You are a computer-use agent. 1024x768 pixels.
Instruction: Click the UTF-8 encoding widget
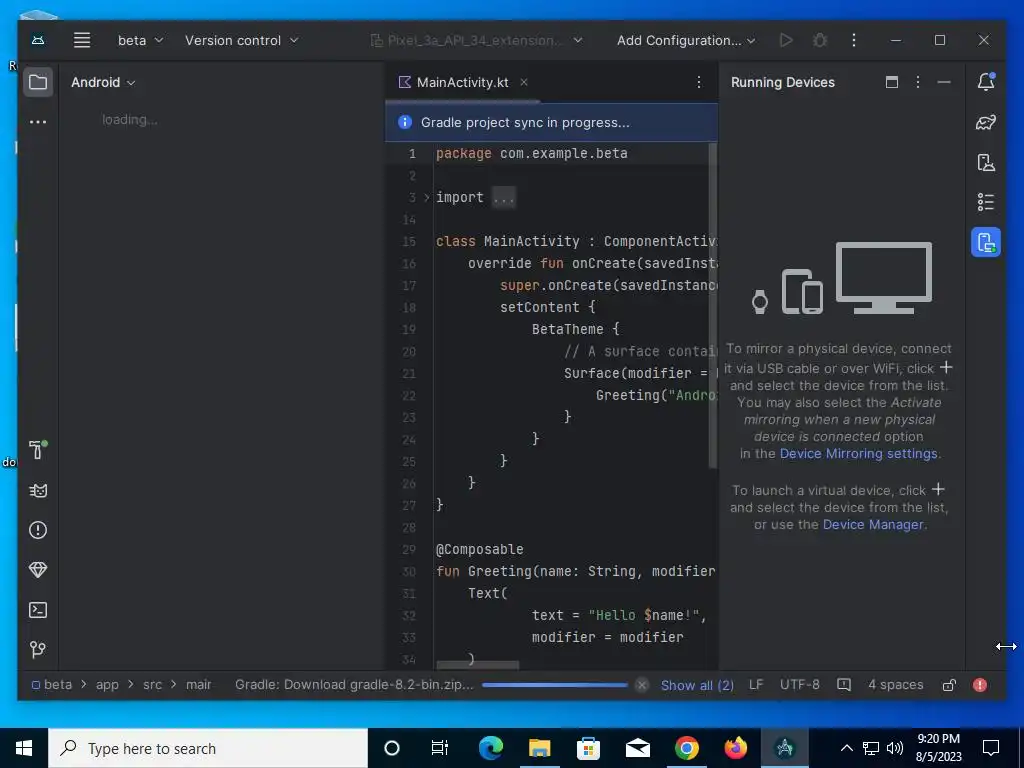tap(799, 684)
